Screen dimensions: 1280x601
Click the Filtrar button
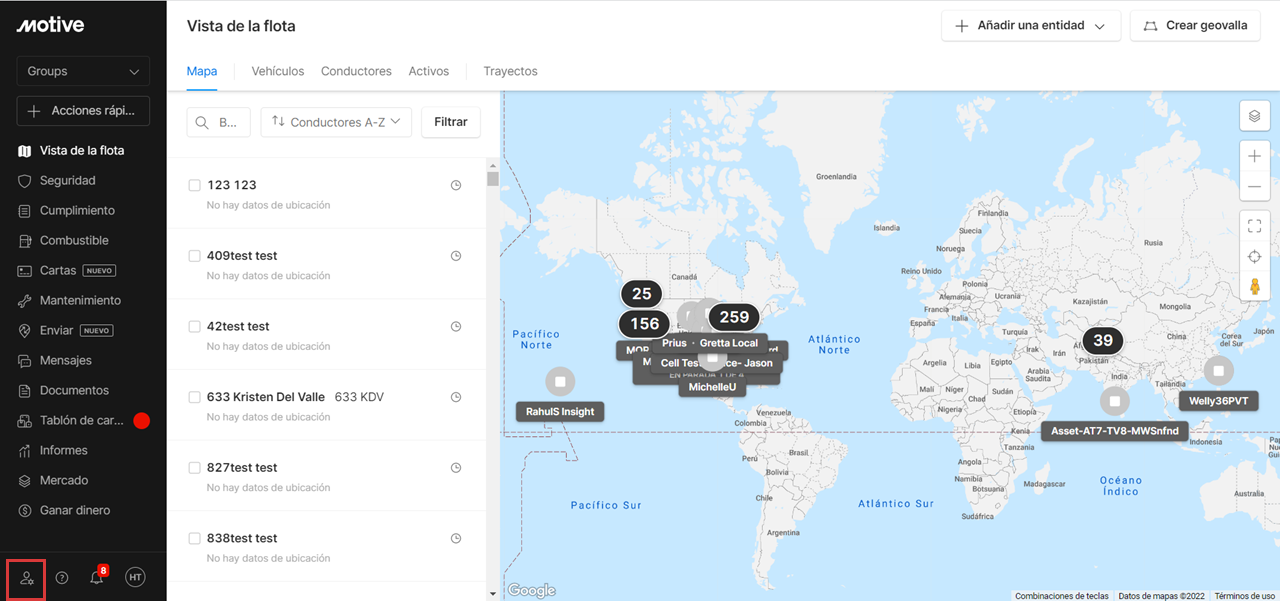pyautogui.click(x=451, y=122)
